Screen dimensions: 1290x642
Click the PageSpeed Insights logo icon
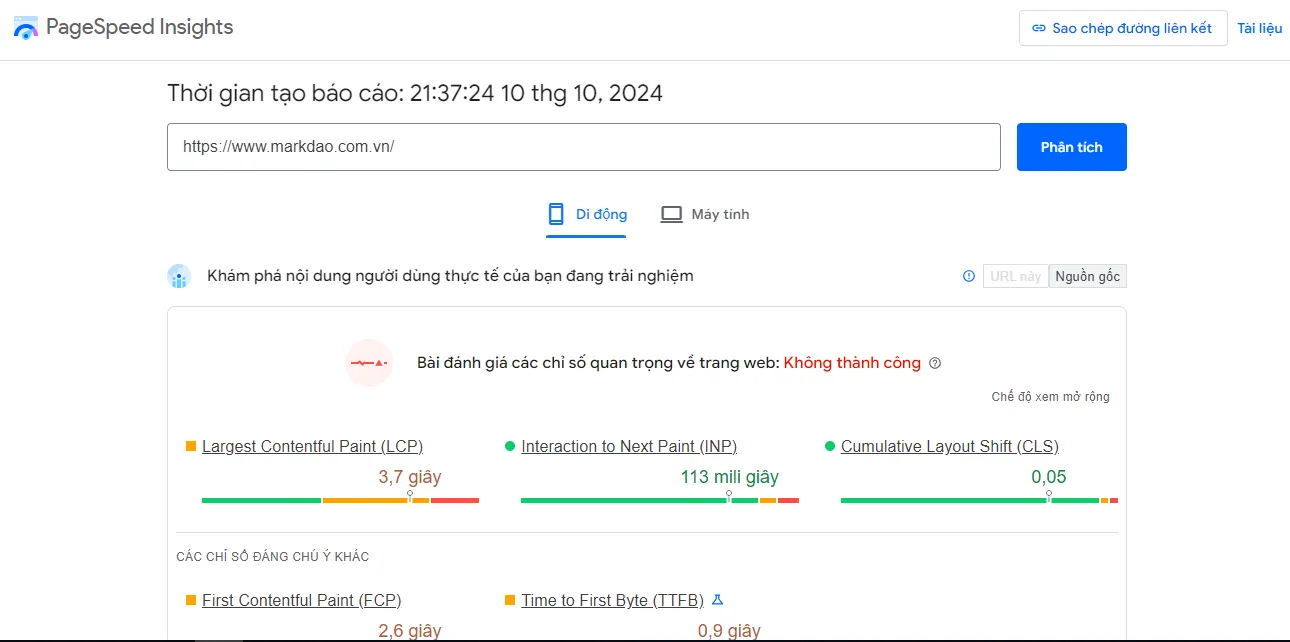[x=25, y=27]
